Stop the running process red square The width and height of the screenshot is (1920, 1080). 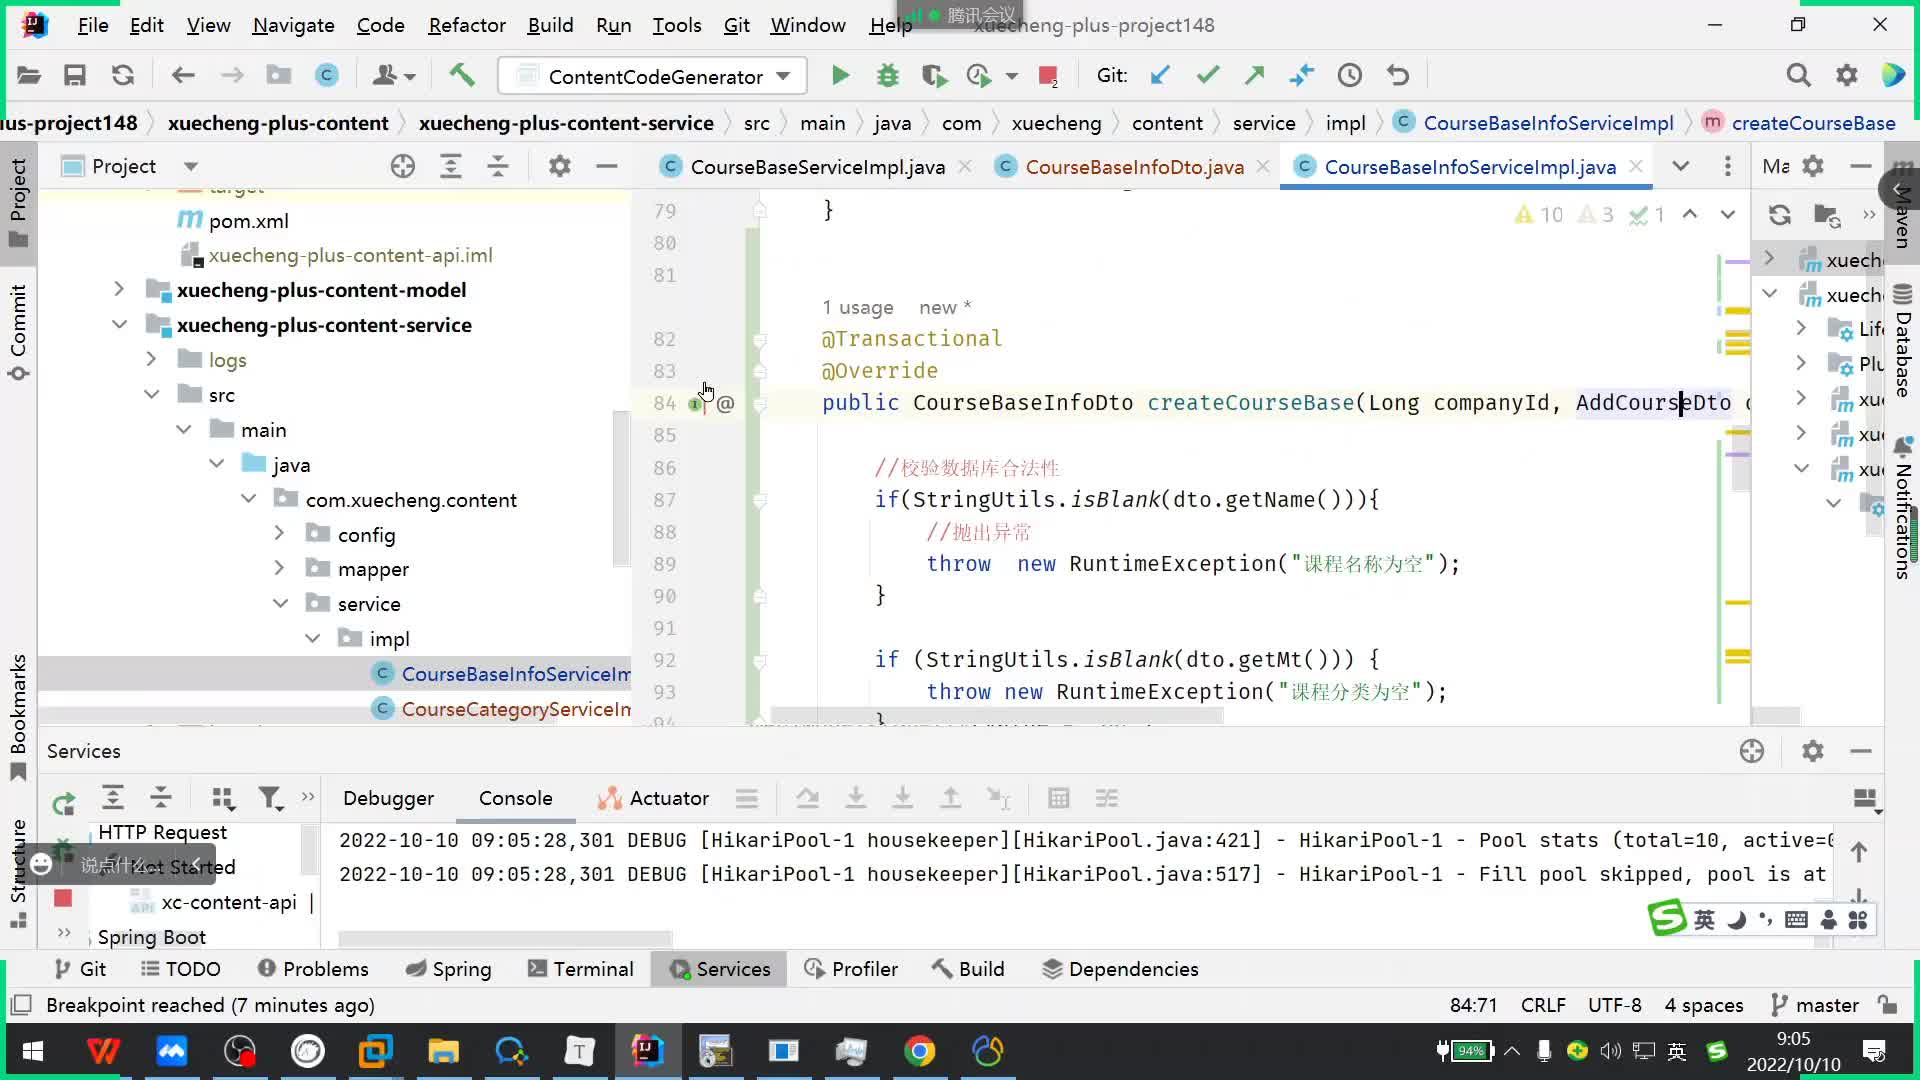coord(1048,76)
